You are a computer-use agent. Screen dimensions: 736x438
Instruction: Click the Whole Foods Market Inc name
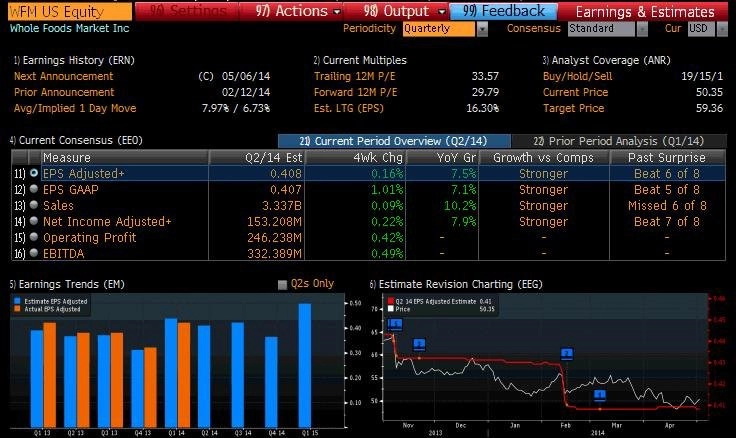[69, 28]
